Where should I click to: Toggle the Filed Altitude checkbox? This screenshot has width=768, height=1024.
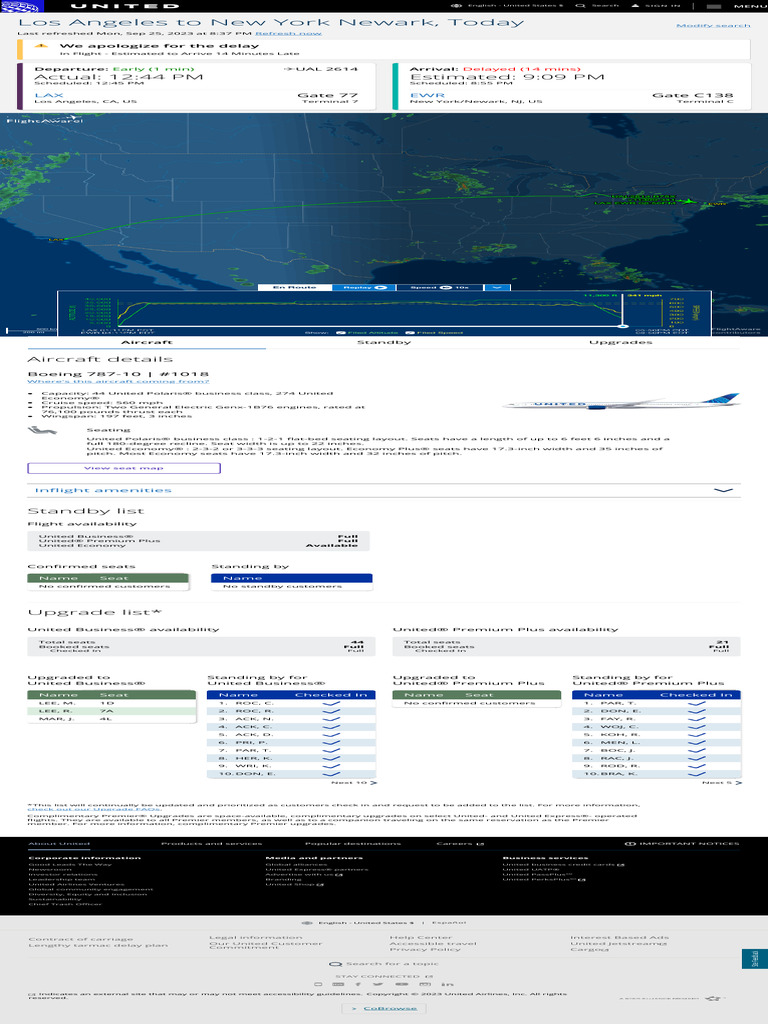coord(340,333)
